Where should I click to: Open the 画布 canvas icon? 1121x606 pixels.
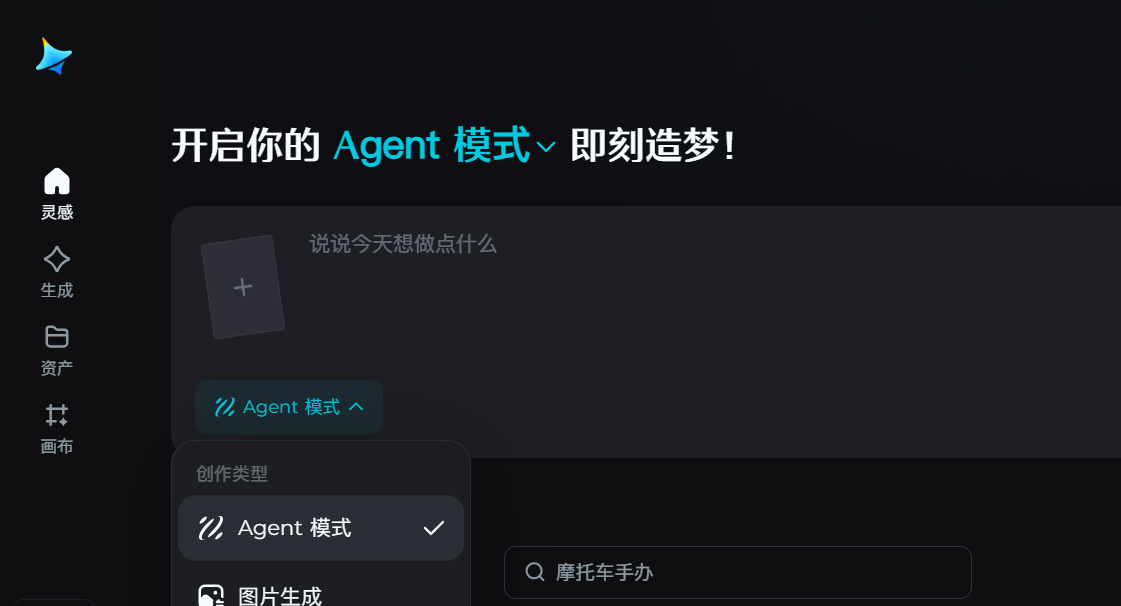click(56, 414)
